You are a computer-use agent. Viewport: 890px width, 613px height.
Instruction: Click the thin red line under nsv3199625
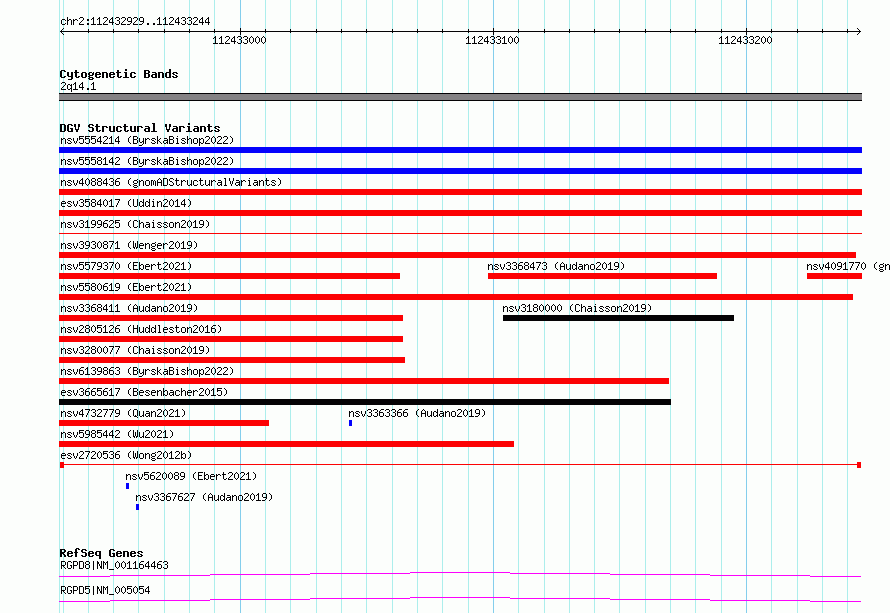(x=460, y=233)
